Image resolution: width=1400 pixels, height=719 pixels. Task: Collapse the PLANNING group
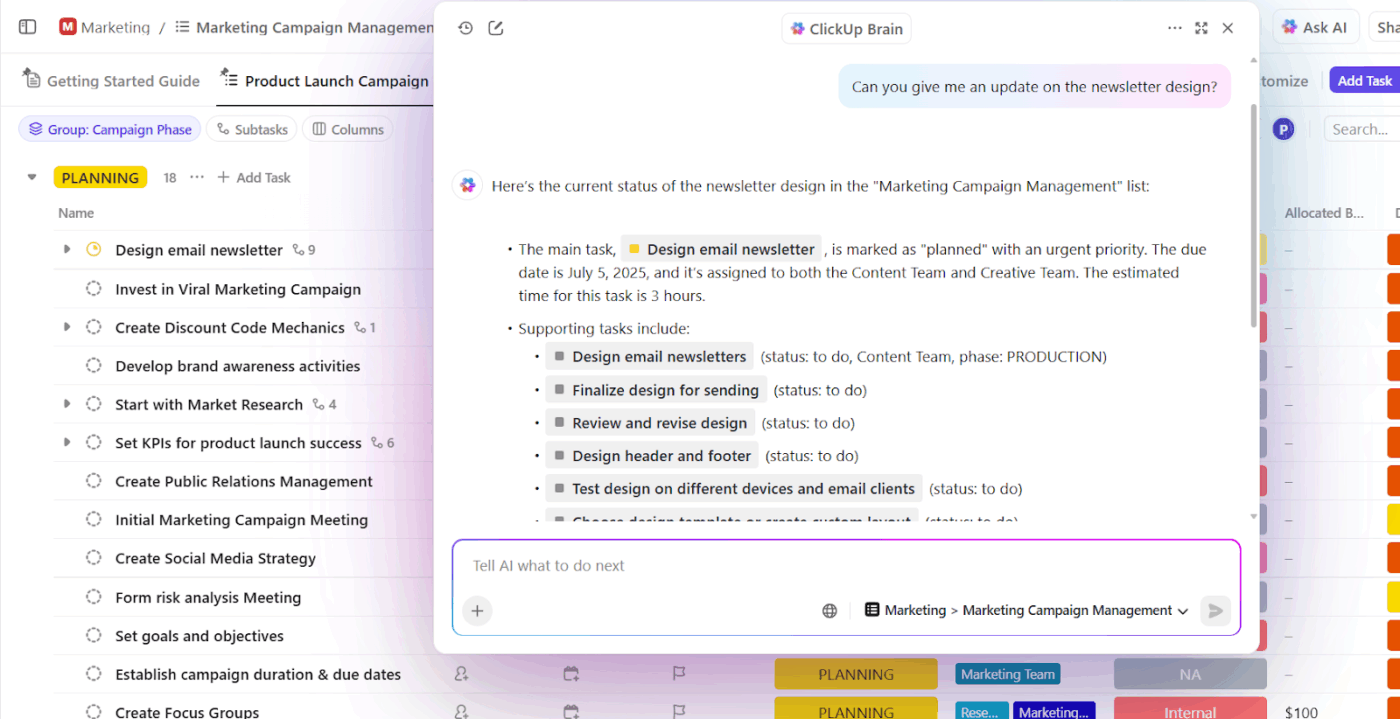click(31, 176)
